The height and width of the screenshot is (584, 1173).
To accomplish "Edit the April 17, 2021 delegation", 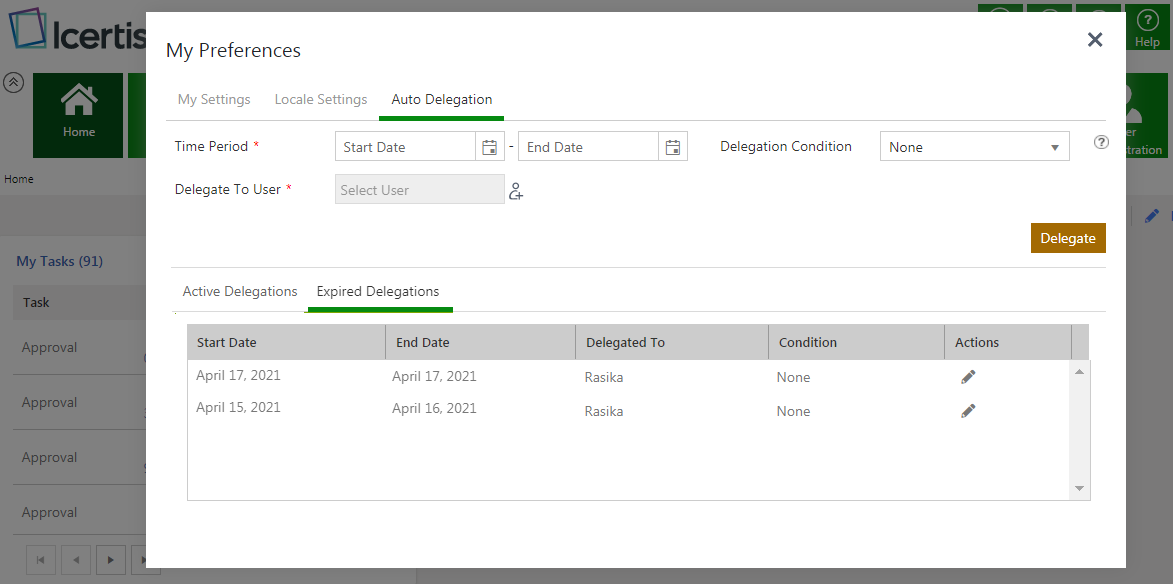I will [968, 377].
